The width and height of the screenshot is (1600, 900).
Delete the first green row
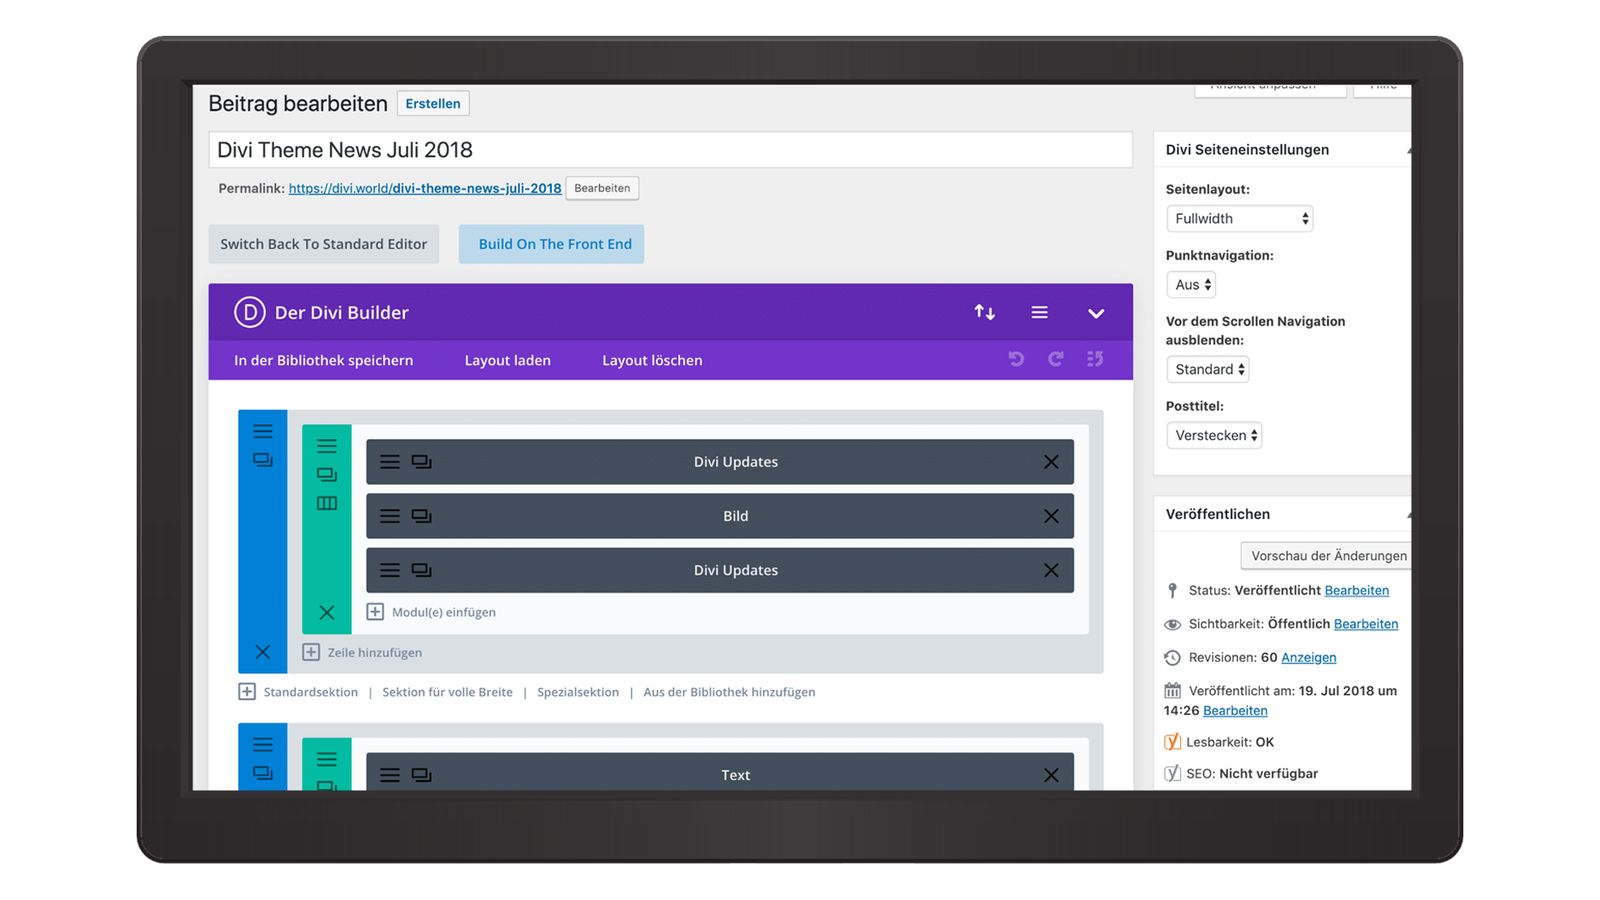[327, 612]
